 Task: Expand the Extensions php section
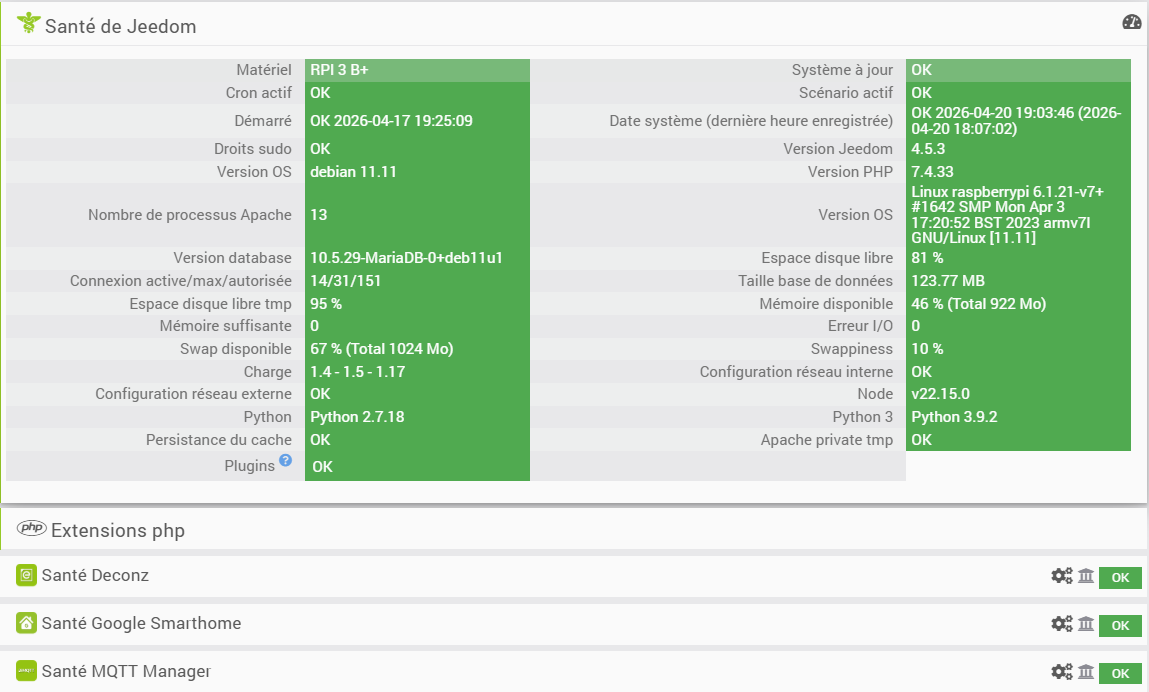click(118, 530)
